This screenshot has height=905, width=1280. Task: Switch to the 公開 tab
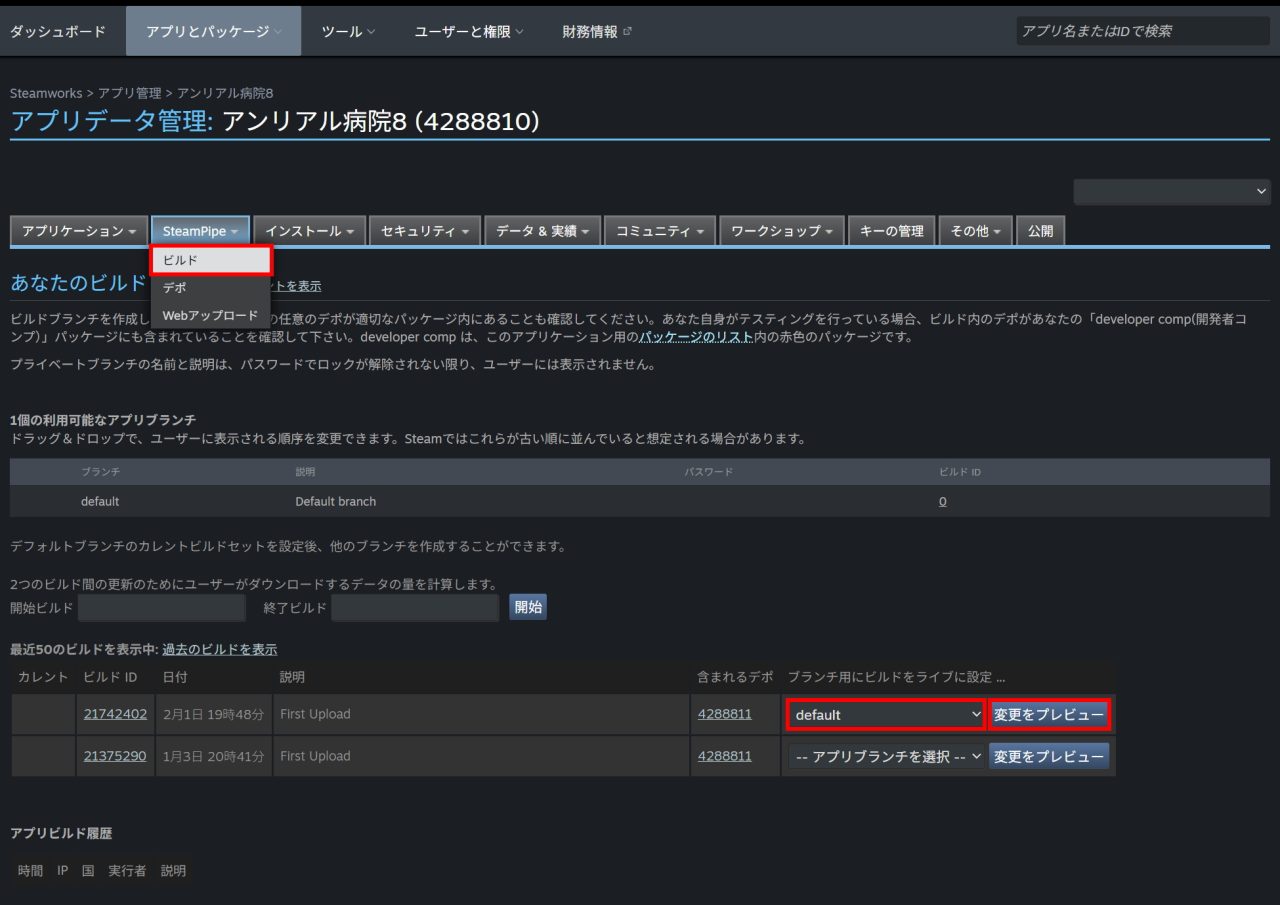pyautogui.click(x=1041, y=231)
